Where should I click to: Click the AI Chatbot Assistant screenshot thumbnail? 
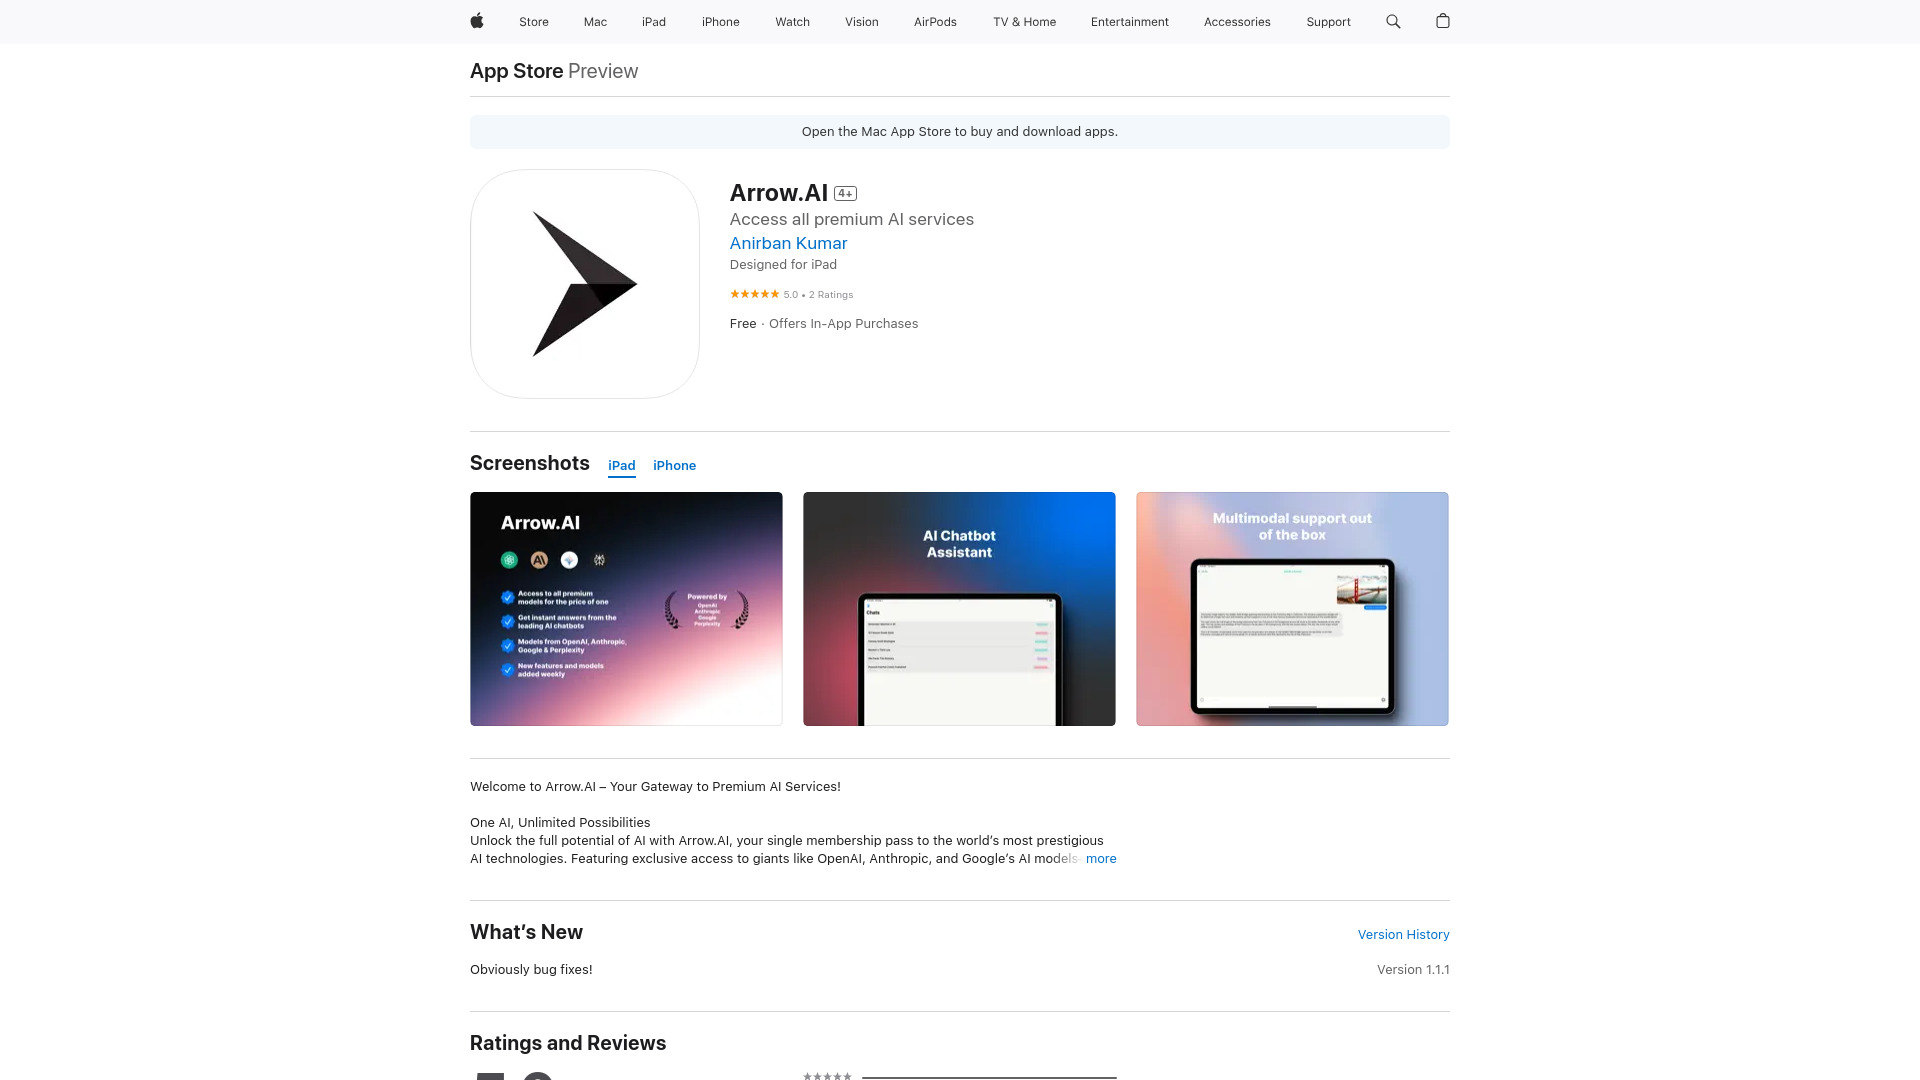(959, 608)
